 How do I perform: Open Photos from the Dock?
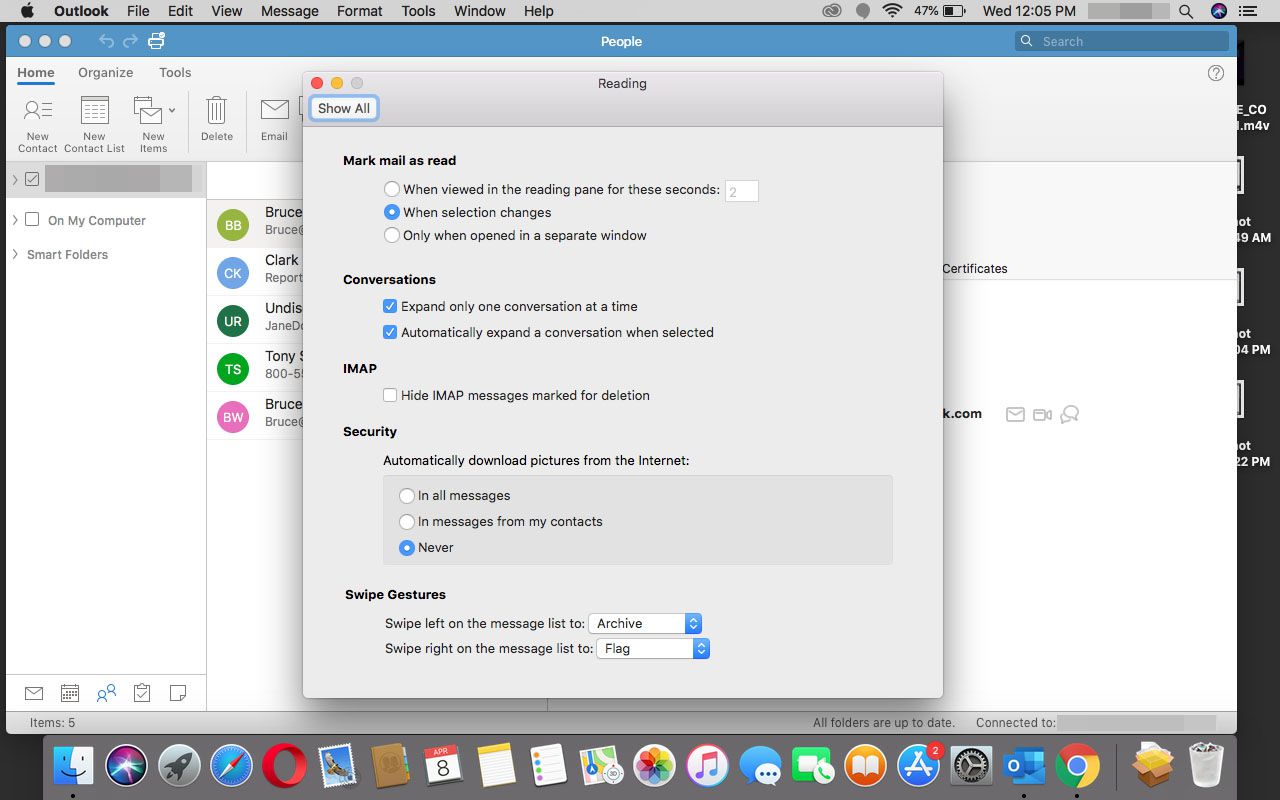pos(655,767)
